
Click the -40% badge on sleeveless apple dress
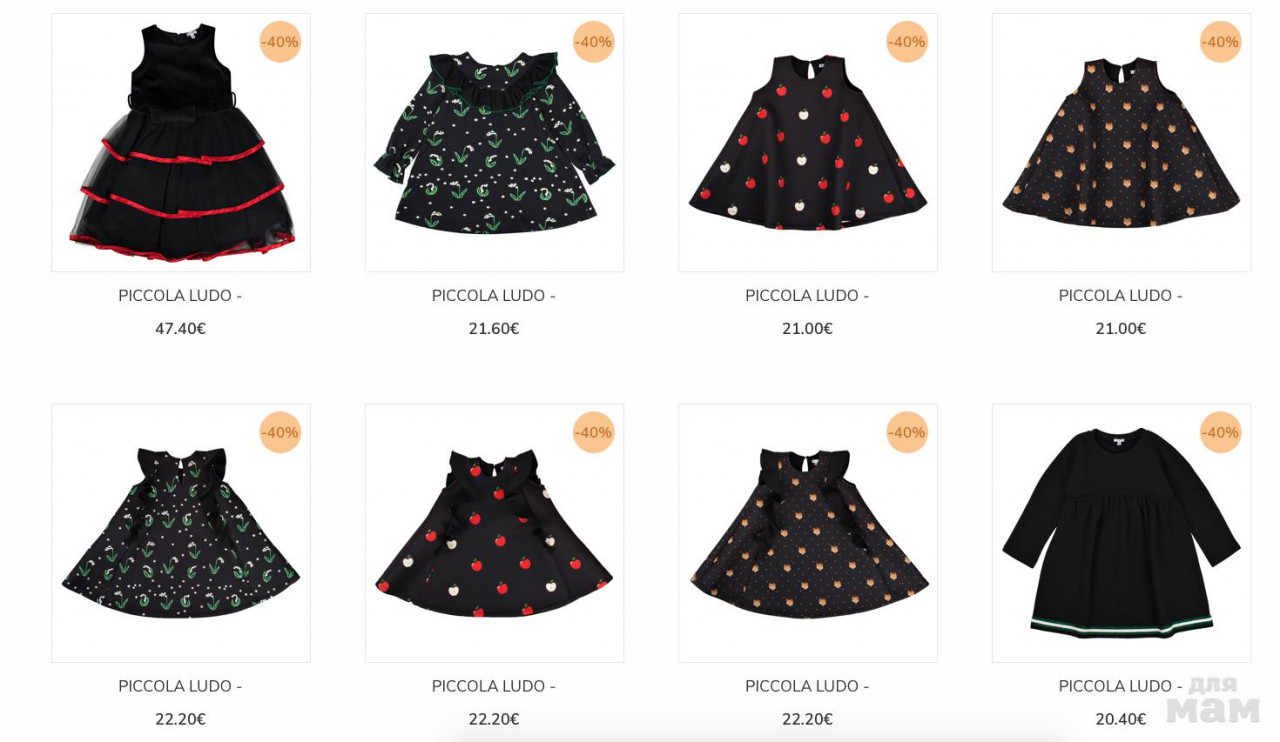pos(907,42)
